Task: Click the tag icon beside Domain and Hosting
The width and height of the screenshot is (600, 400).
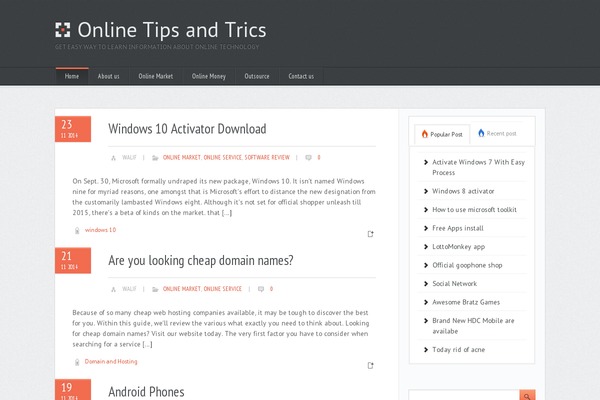Action: pos(77,362)
